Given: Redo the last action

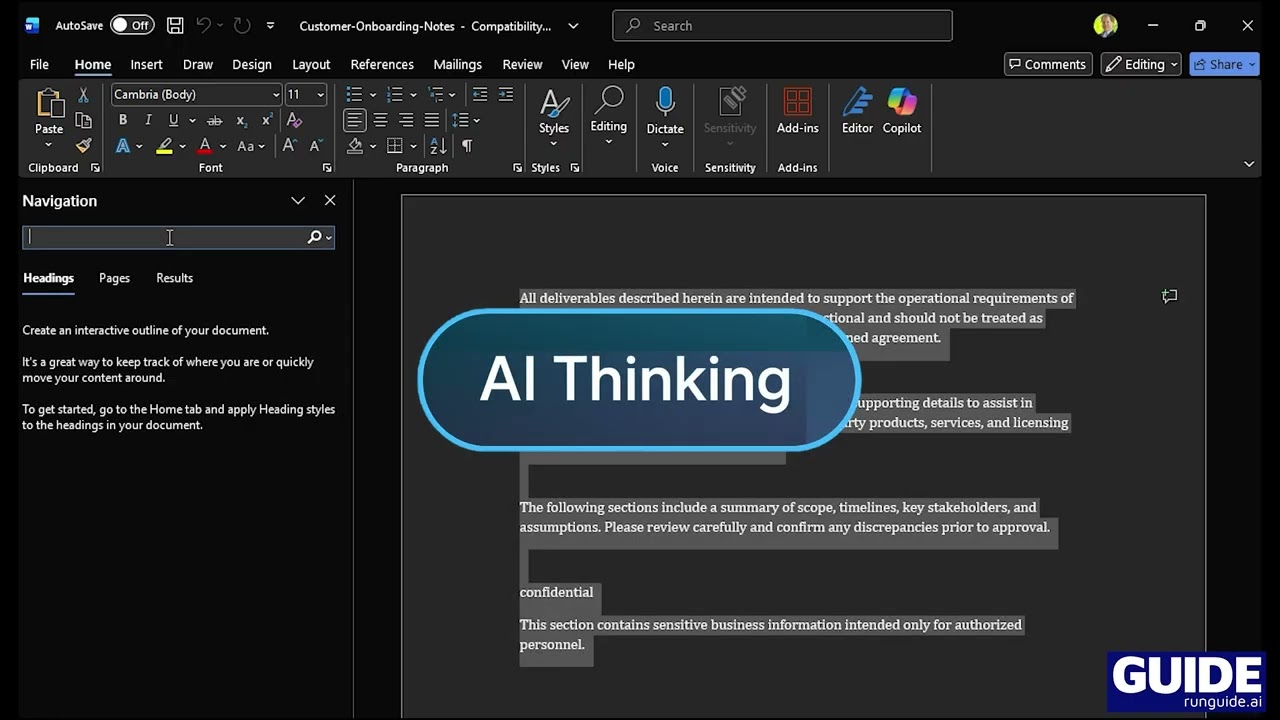Looking at the screenshot, I should pyautogui.click(x=241, y=26).
